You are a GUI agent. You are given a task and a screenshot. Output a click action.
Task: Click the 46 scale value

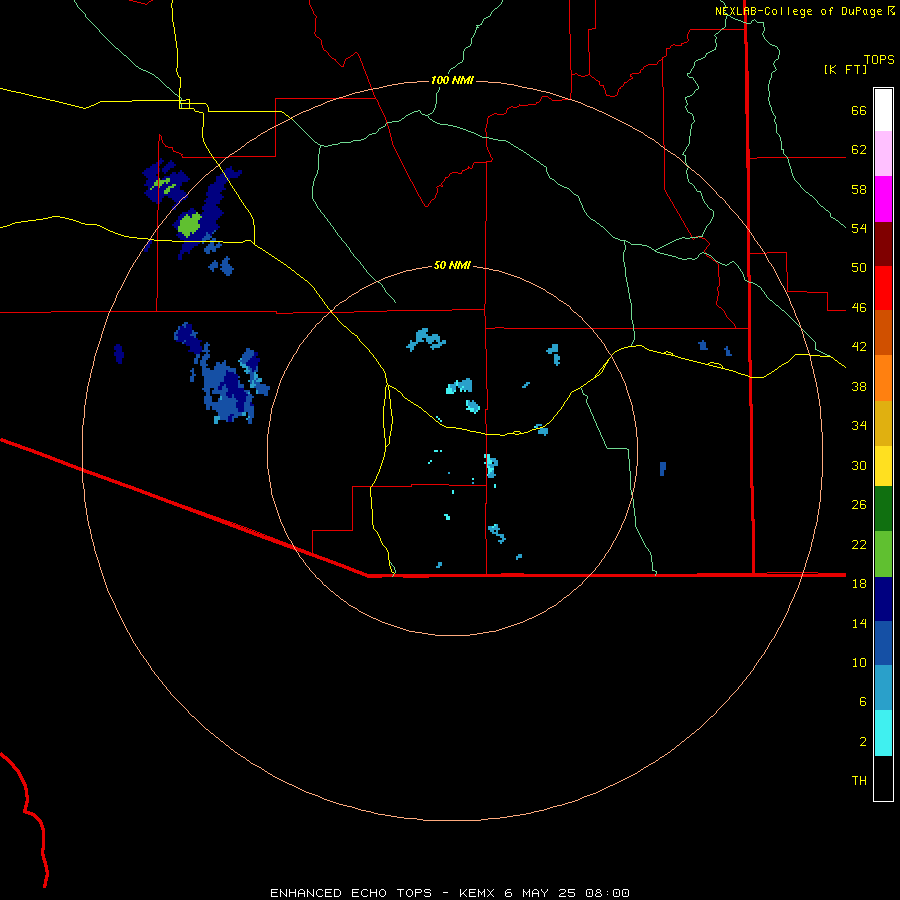(859, 308)
